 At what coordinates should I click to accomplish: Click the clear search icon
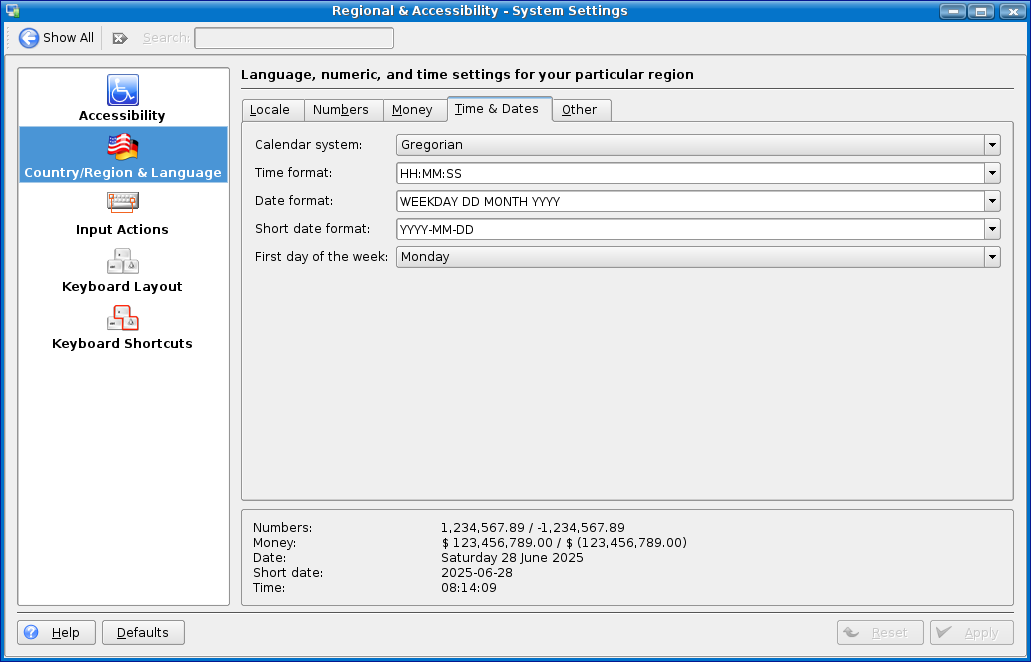120,38
